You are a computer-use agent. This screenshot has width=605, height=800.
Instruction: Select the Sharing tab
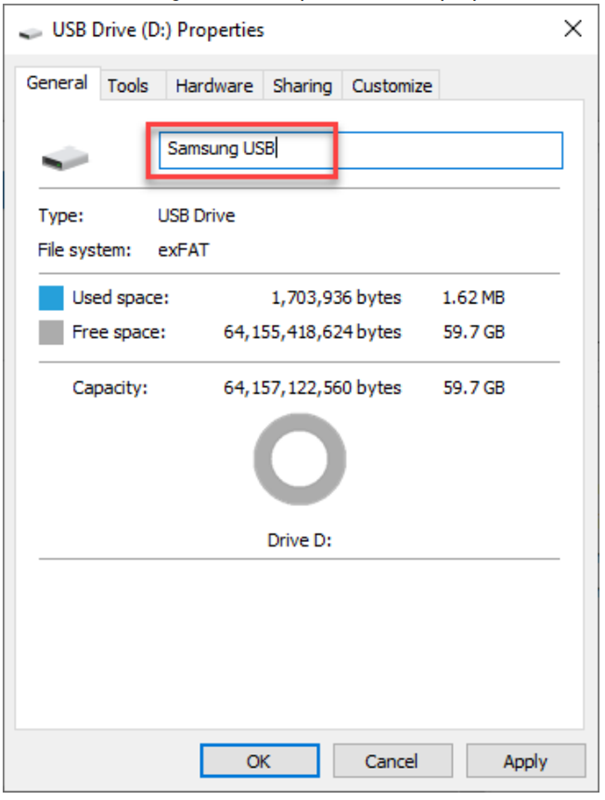click(303, 86)
